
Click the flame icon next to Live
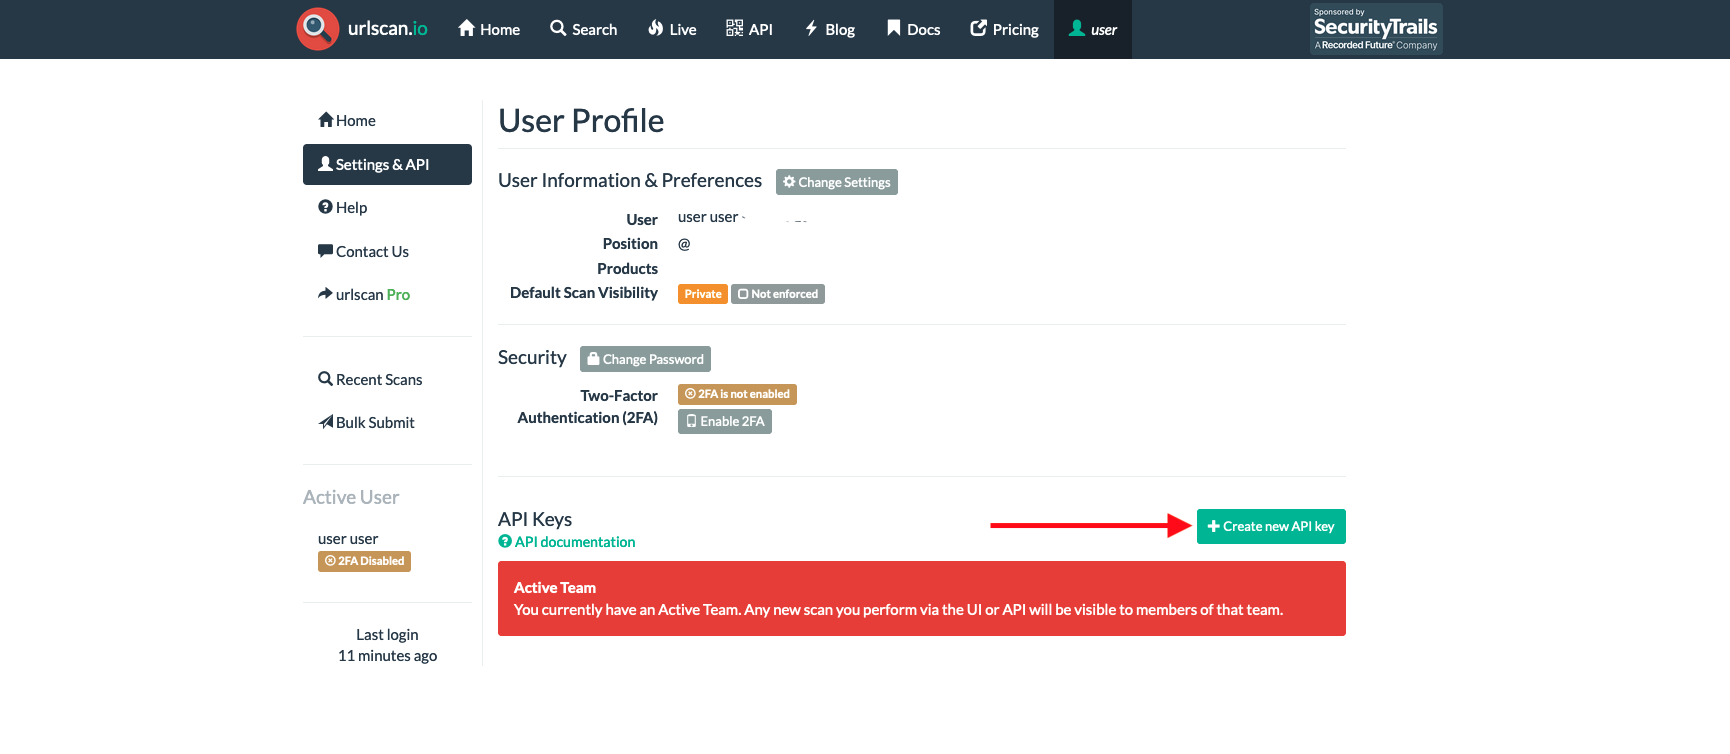pos(655,28)
